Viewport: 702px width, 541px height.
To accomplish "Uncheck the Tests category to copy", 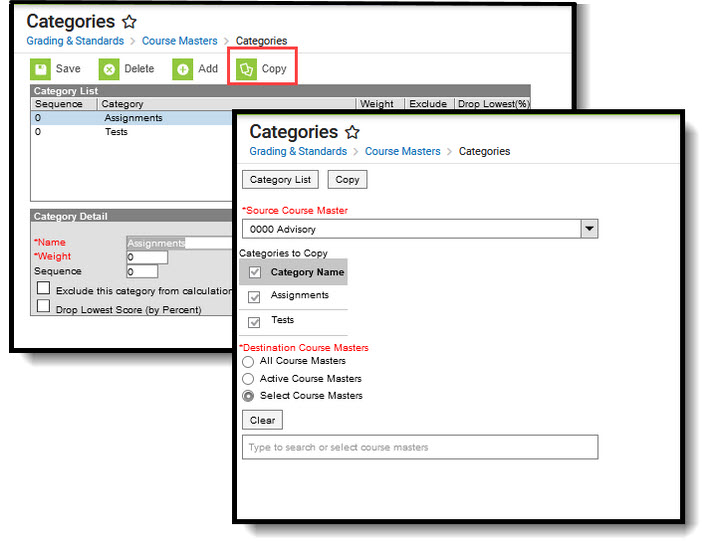I will coord(254,322).
